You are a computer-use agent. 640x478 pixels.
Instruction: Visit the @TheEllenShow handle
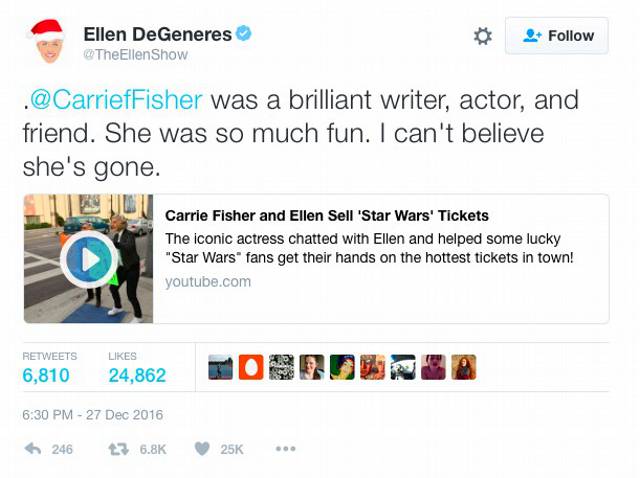tap(136, 55)
